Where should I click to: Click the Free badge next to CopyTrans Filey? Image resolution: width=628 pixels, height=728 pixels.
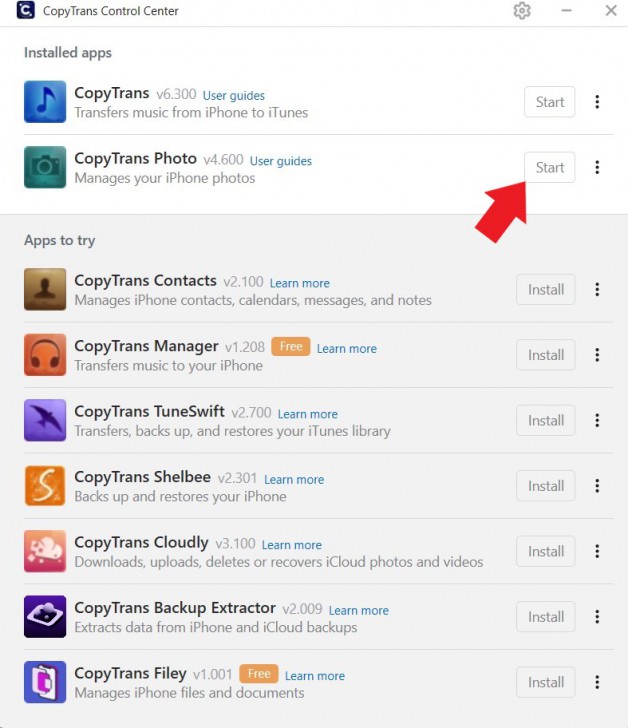click(x=259, y=674)
